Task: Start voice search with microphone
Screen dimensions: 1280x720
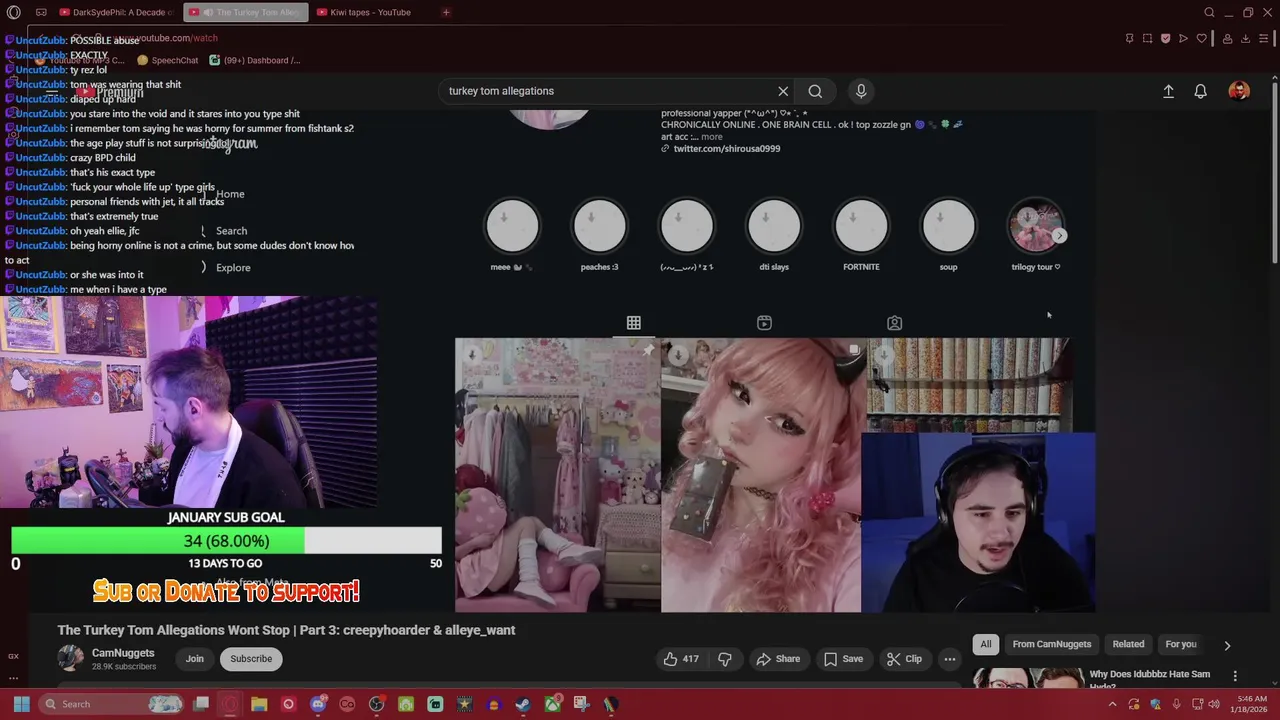Action: click(861, 91)
